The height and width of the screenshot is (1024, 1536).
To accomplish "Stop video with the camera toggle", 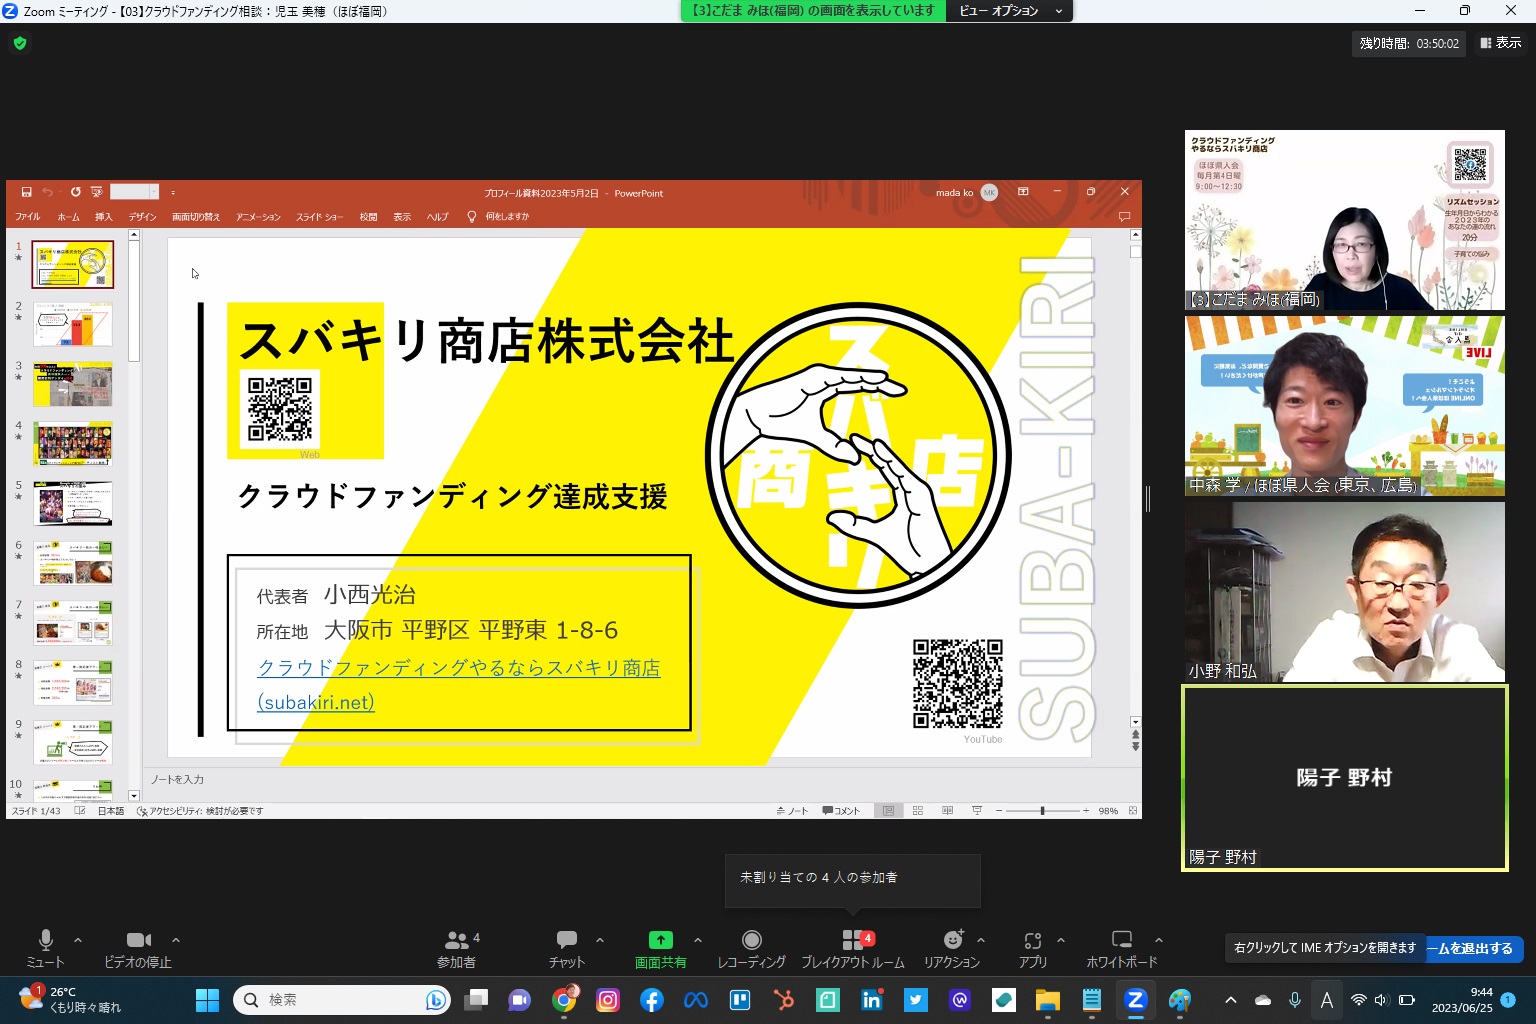I will point(138,940).
